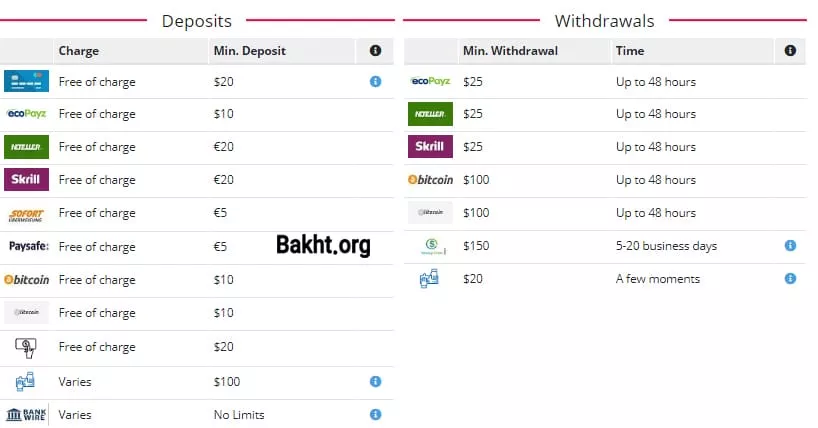
Task: Click the Neteller withdrawal logo
Action: point(431,114)
